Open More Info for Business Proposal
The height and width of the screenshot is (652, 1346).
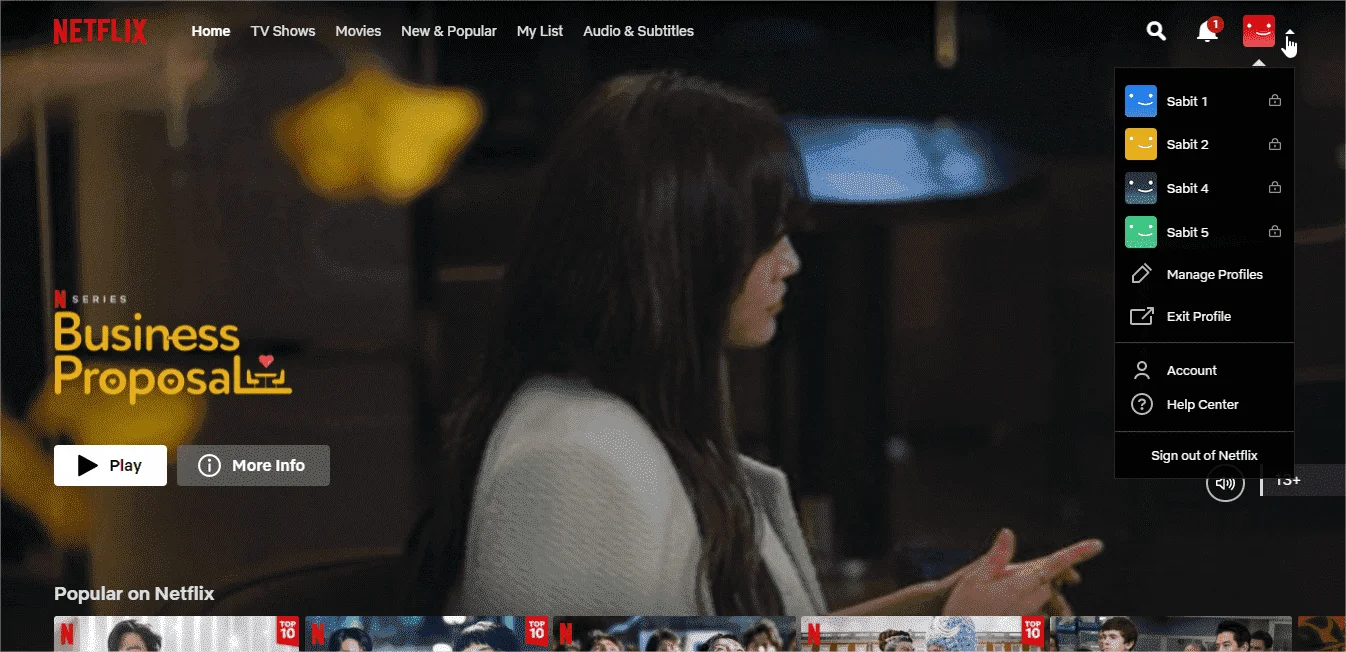click(253, 465)
